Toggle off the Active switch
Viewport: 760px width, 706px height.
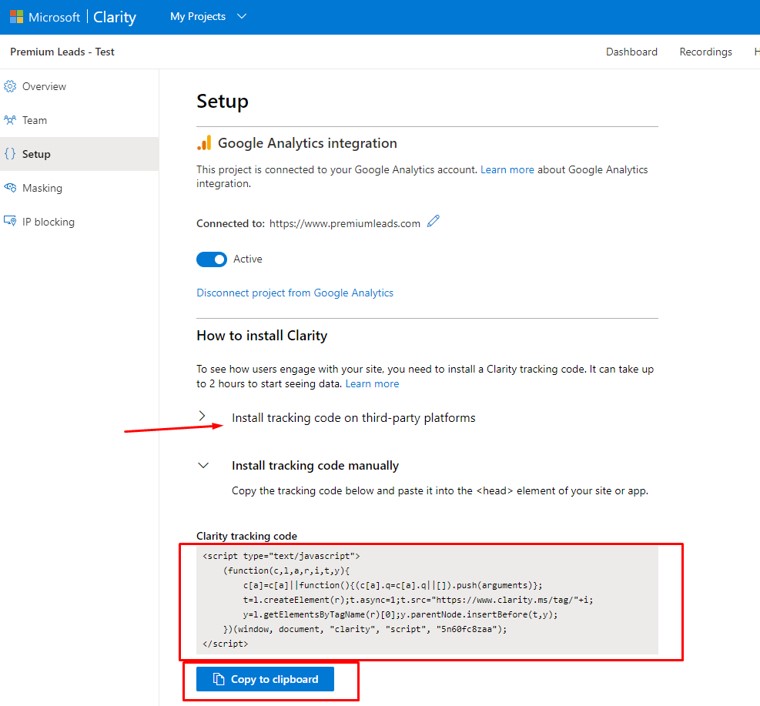pyautogui.click(x=211, y=259)
